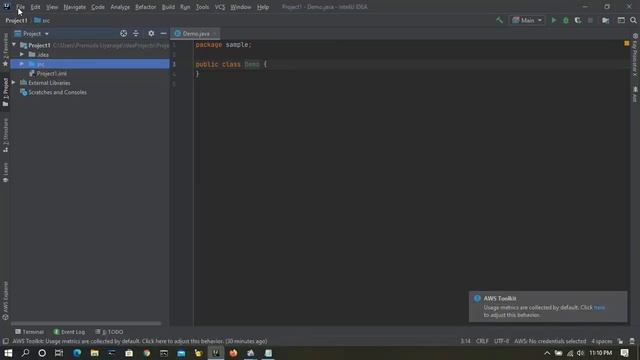
Task: Open the Project view type dropdown
Action: coord(31,33)
